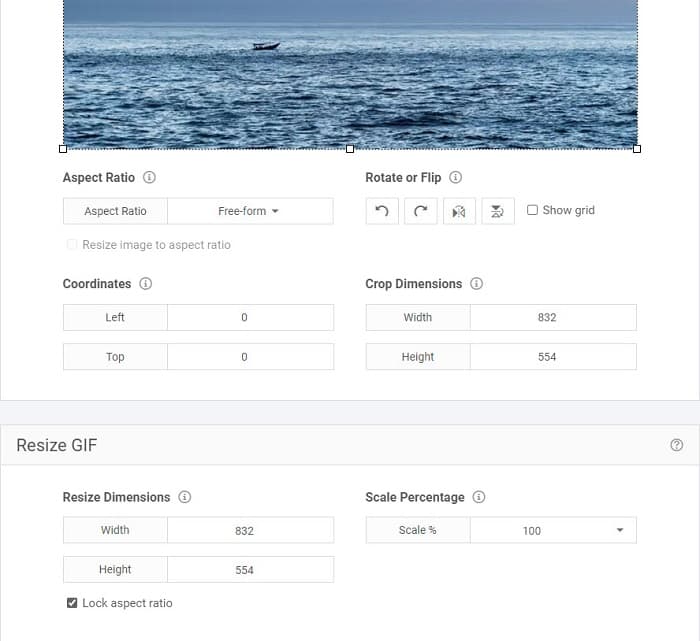
Task: Click the Scale Percentage info icon
Action: click(479, 497)
